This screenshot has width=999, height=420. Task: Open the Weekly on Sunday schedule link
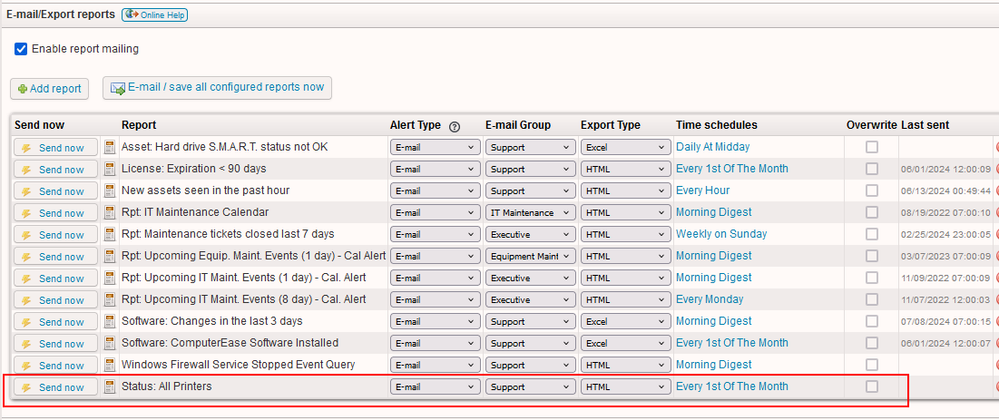[721, 234]
